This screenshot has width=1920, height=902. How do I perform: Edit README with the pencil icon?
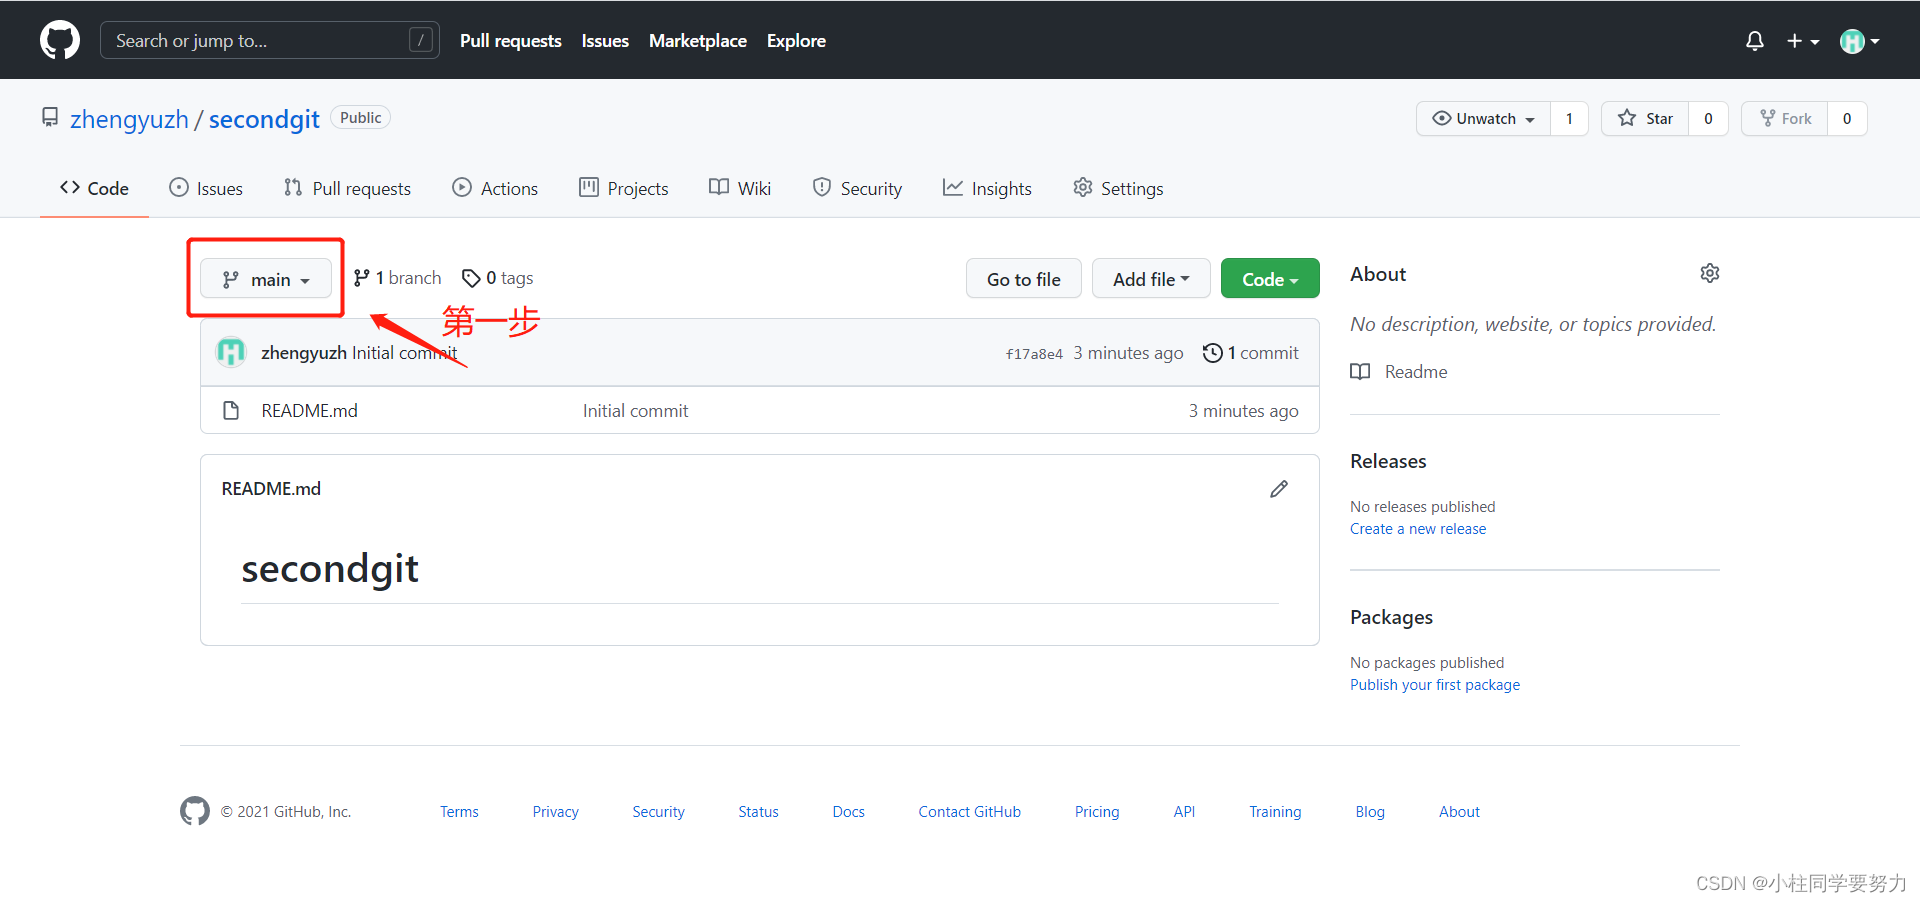(1279, 489)
